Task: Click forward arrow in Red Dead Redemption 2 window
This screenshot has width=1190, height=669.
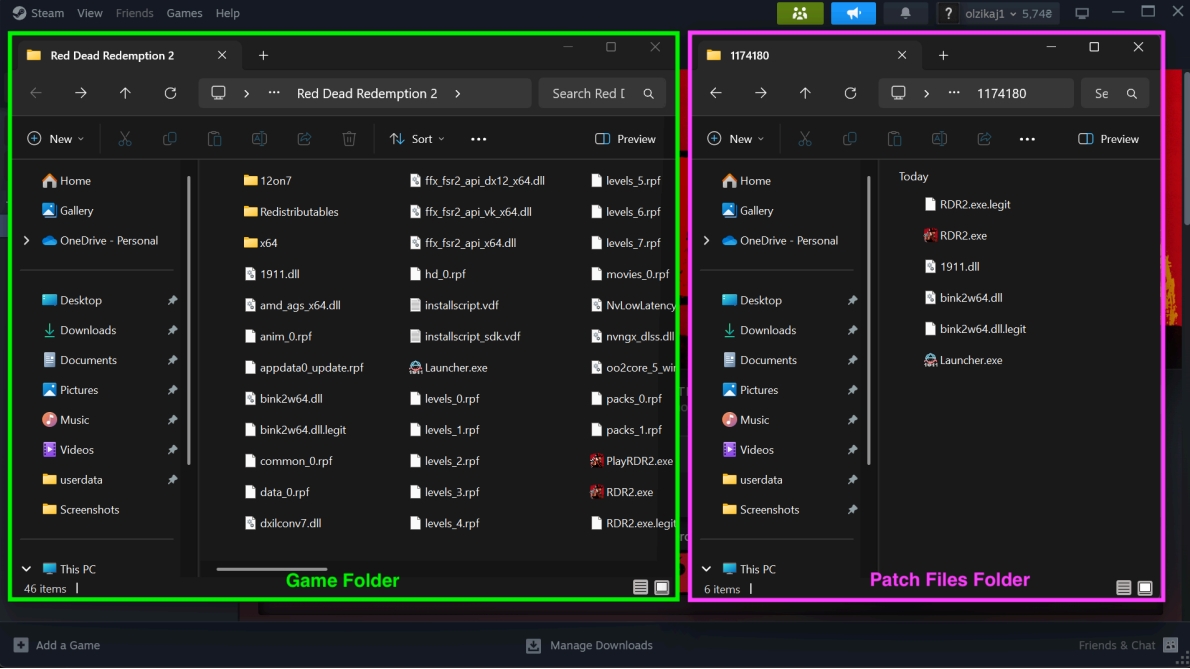Action: click(80, 93)
